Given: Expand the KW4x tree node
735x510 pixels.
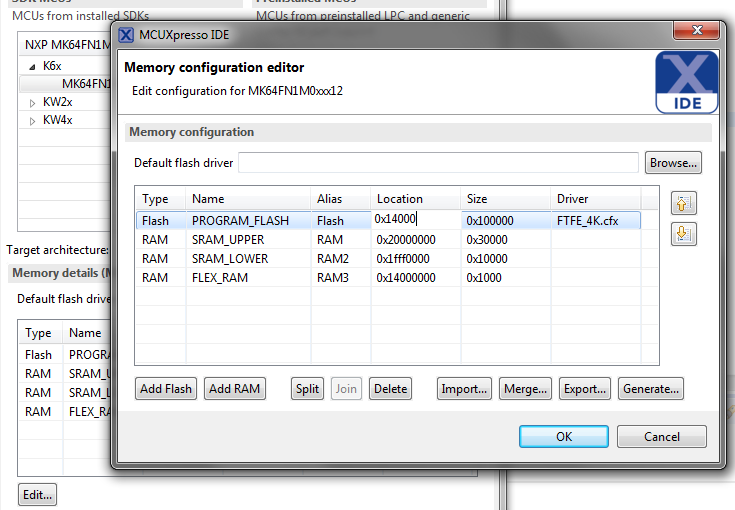Looking at the screenshot, I should (32, 121).
